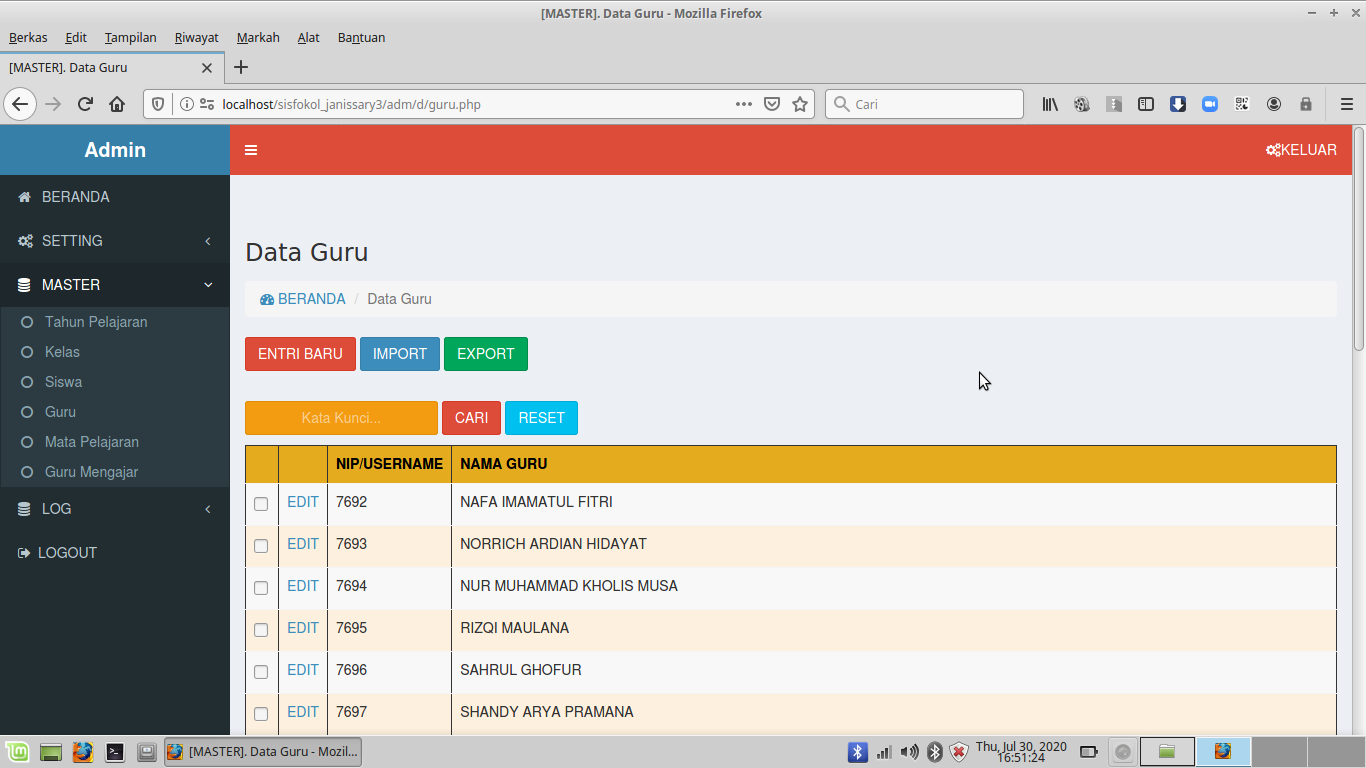Click the QR code extension icon
Screen dimensions: 1366x768
tap(1242, 104)
